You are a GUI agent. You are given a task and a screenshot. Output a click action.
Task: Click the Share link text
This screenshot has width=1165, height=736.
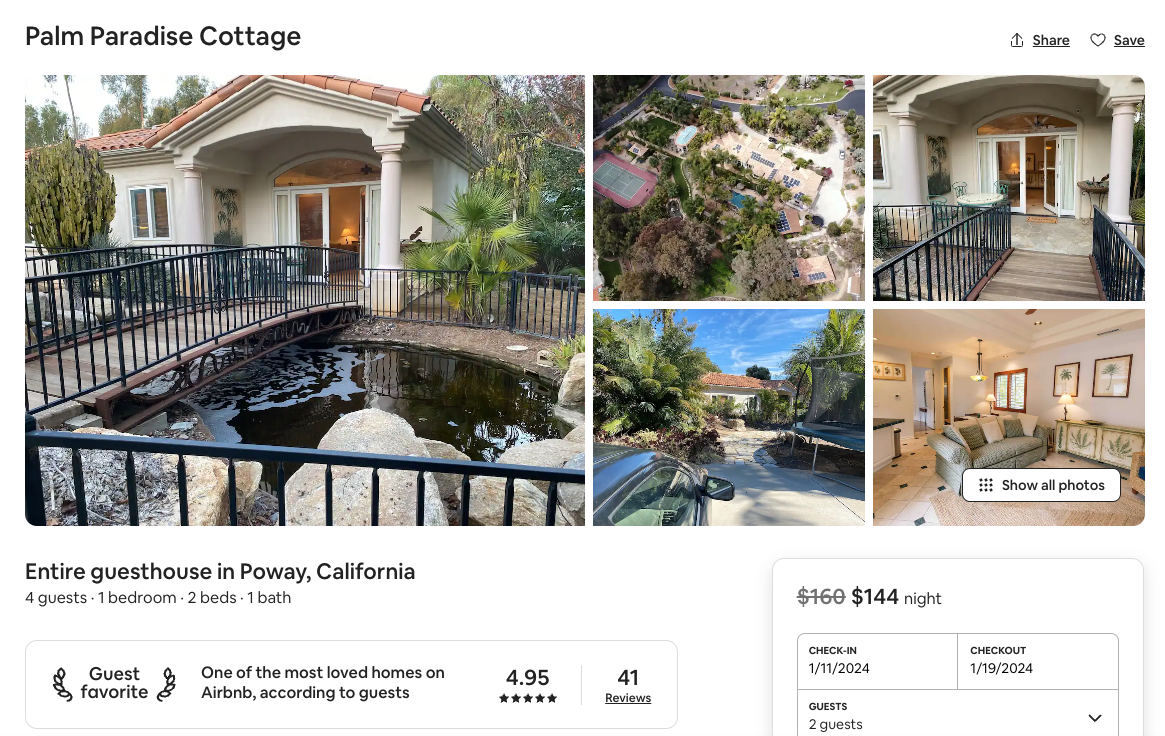coord(1051,40)
